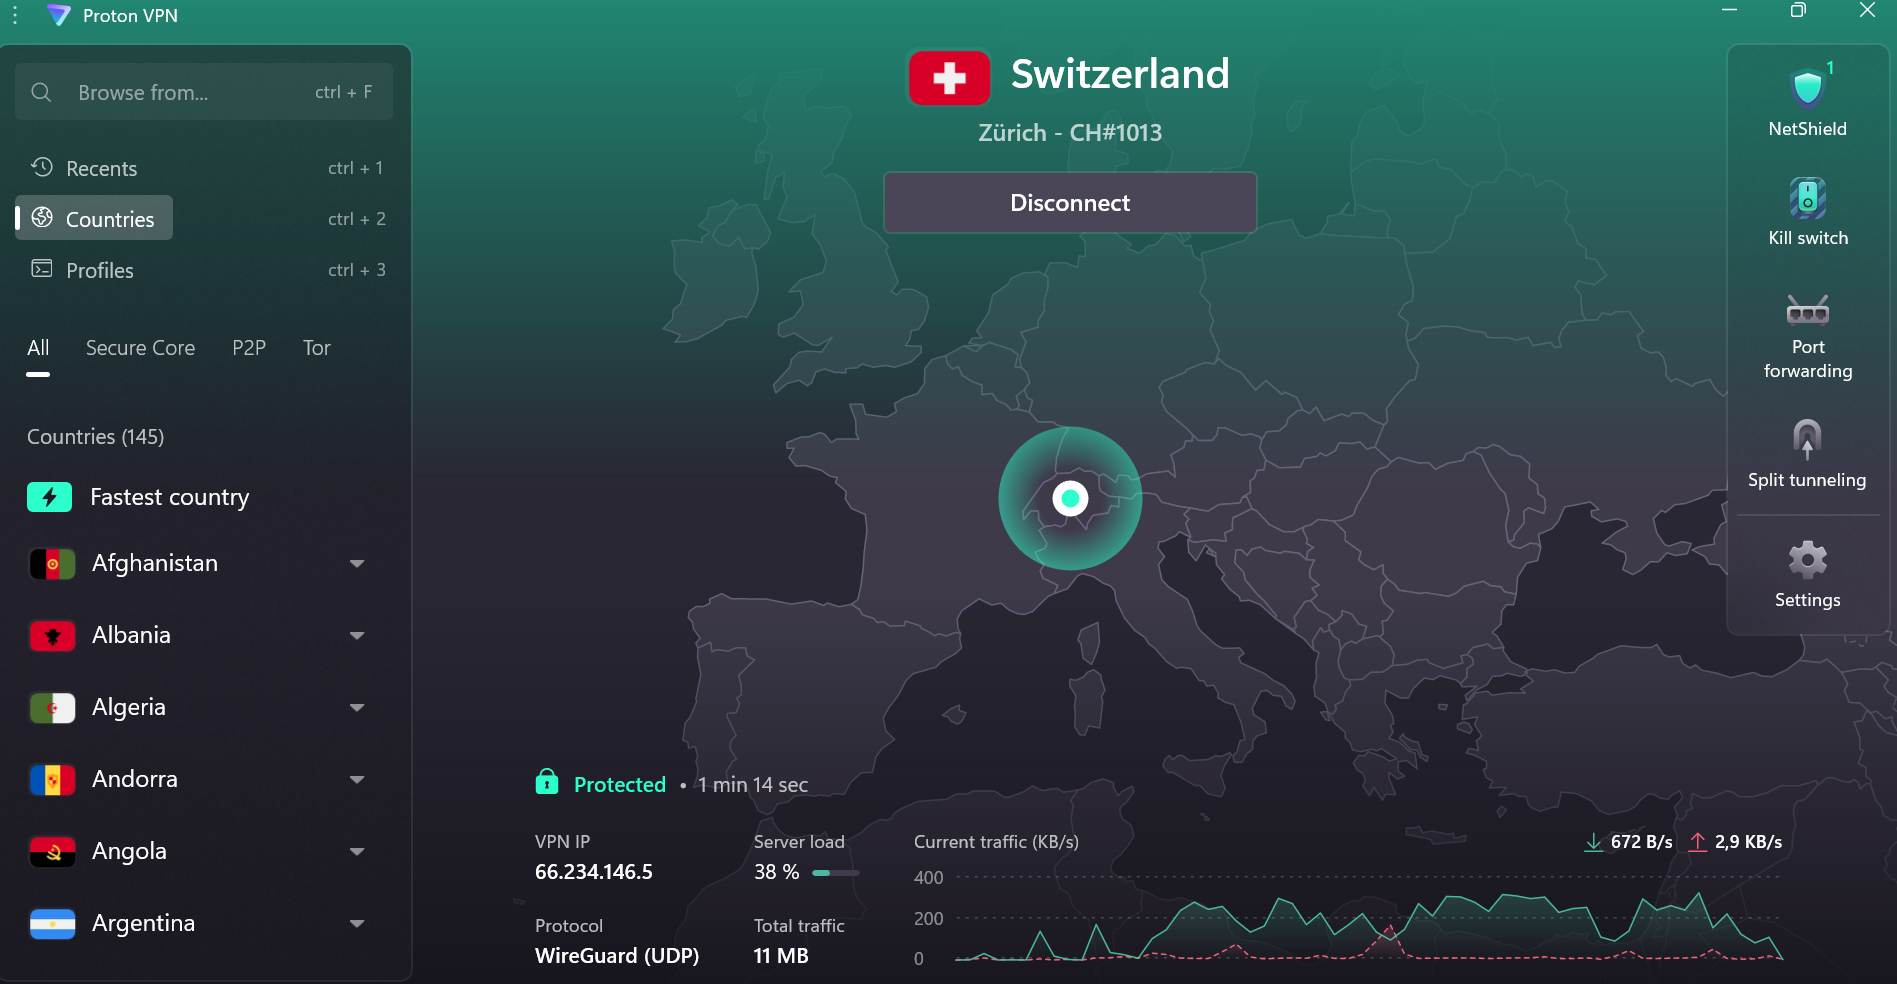The height and width of the screenshot is (984, 1897).
Task: Click the Countries (145) heading
Action: [x=96, y=437]
